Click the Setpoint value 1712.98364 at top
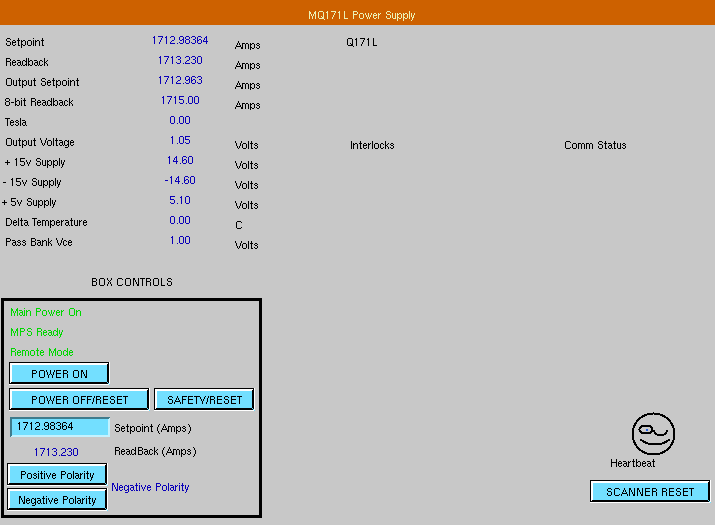Viewport: 715px width, 525px height. (180, 40)
